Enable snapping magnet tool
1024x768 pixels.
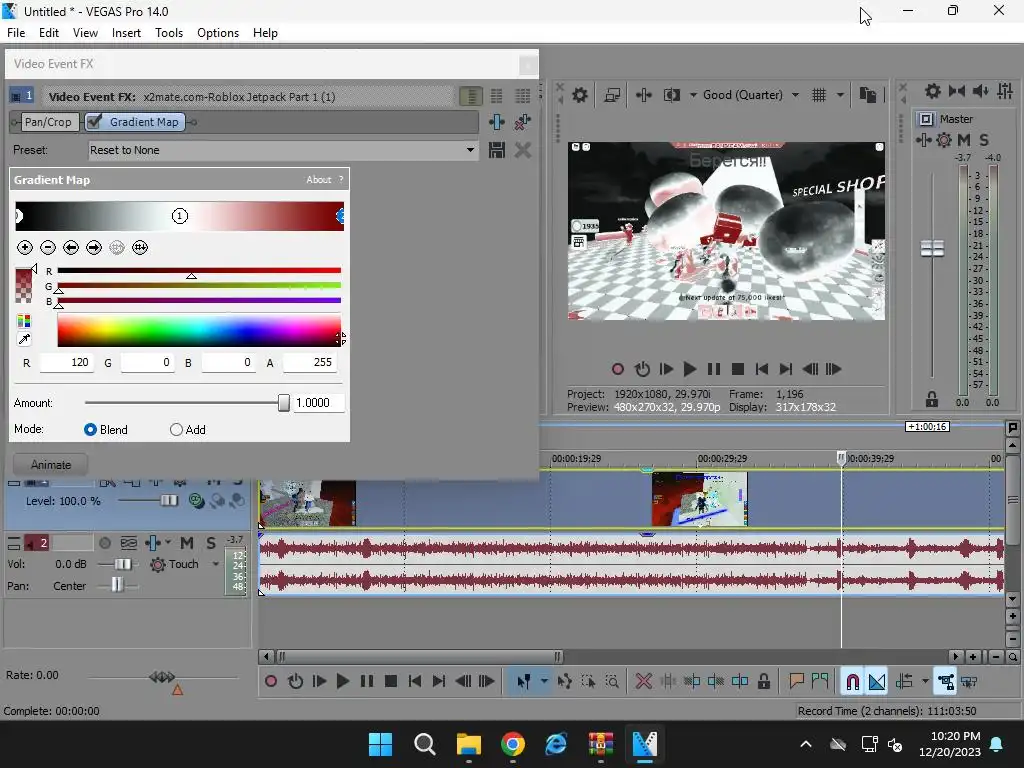coord(853,682)
